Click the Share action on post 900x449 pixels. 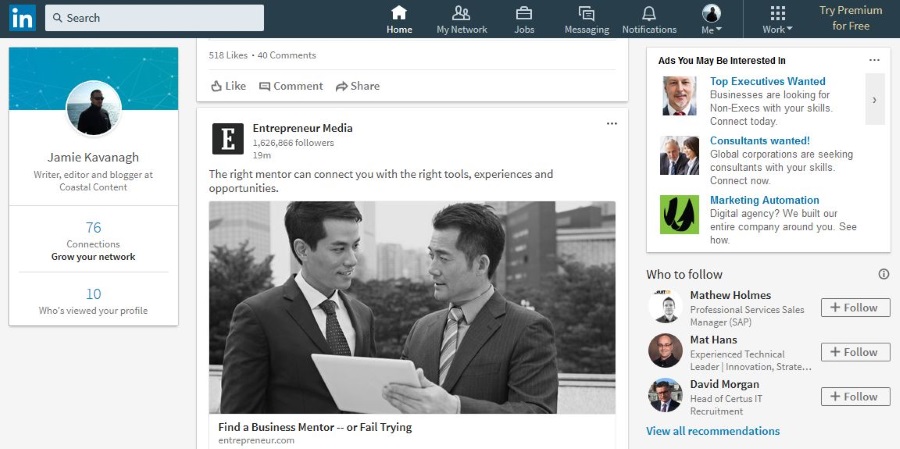coord(358,86)
